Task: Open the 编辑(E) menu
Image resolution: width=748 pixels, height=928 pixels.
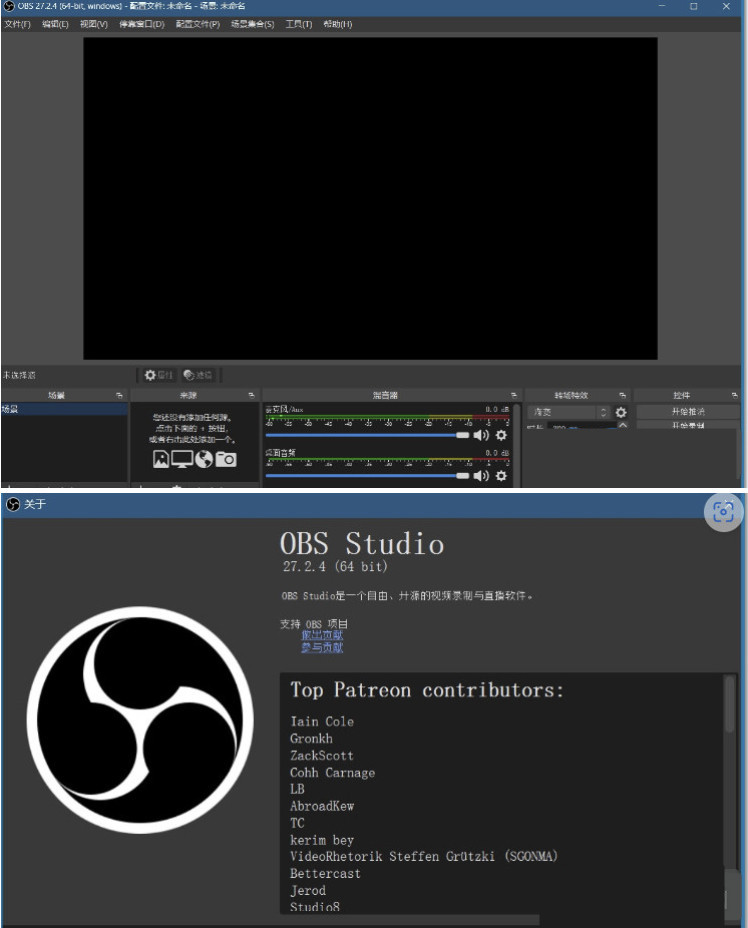Action: tap(55, 24)
